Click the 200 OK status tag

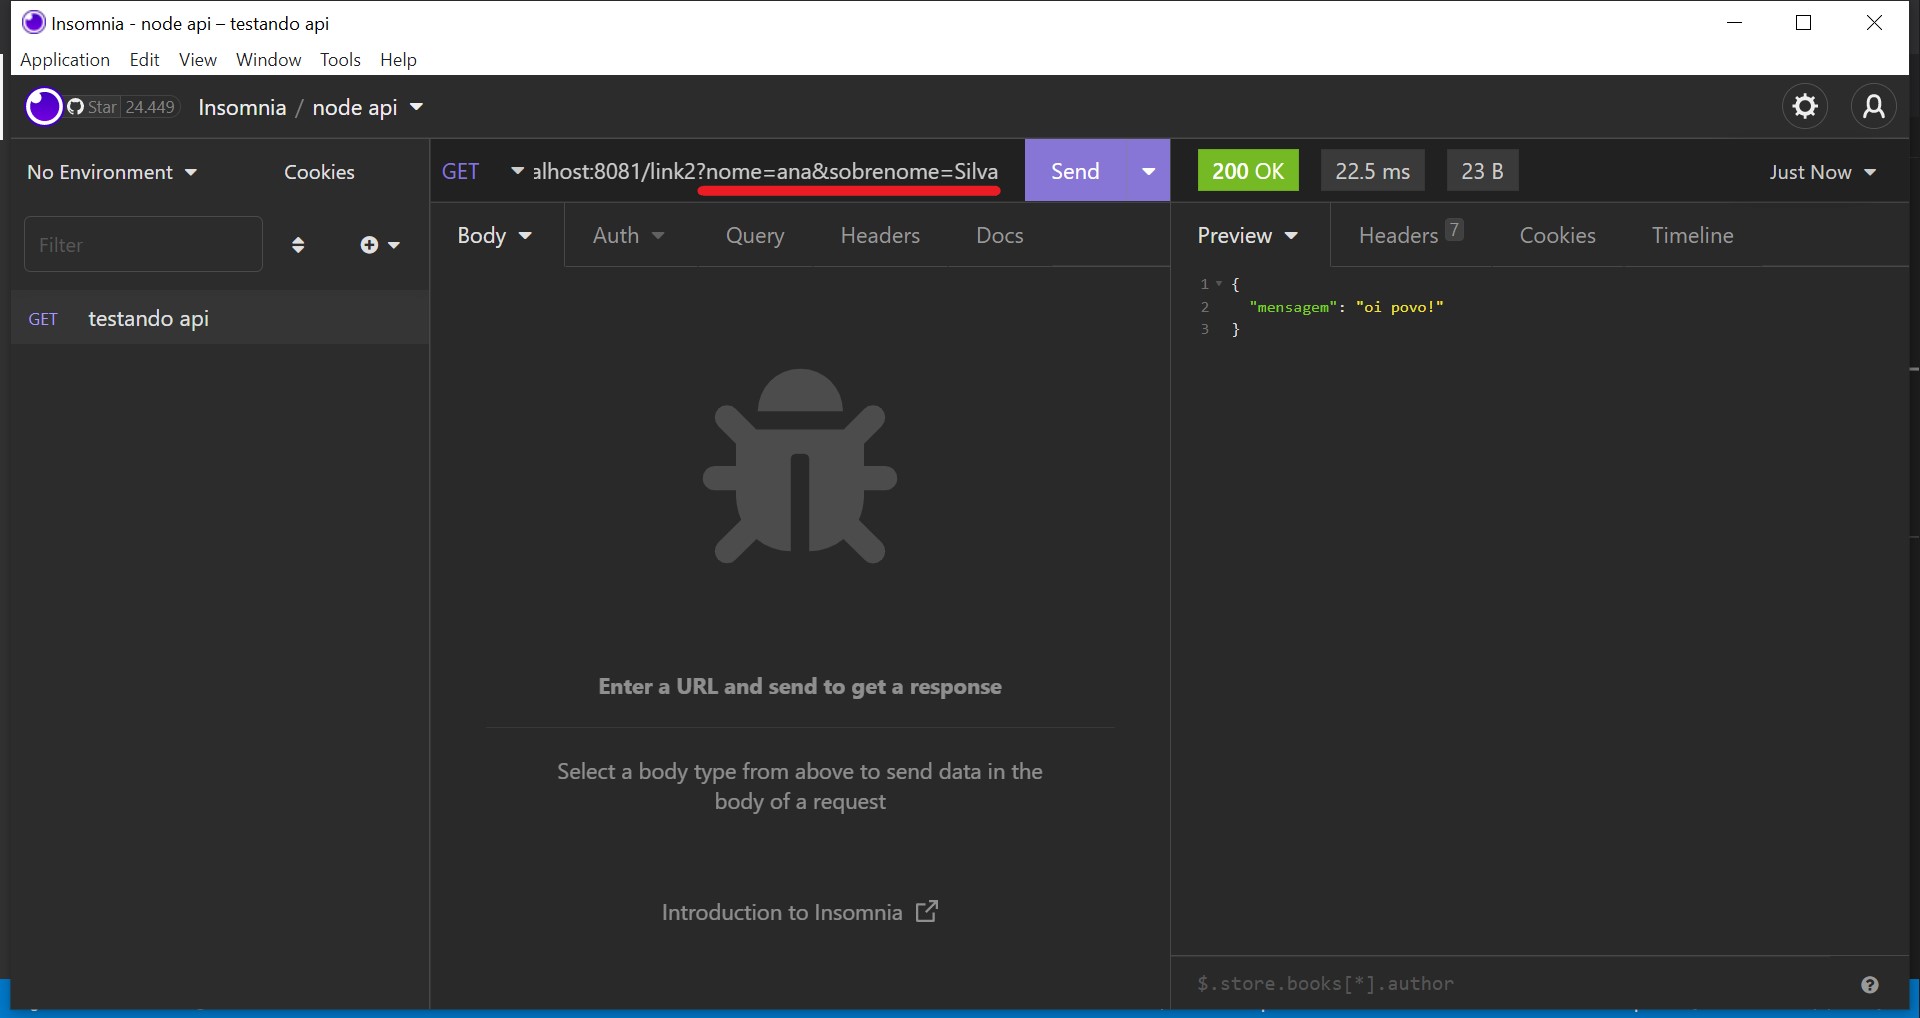[x=1248, y=171]
